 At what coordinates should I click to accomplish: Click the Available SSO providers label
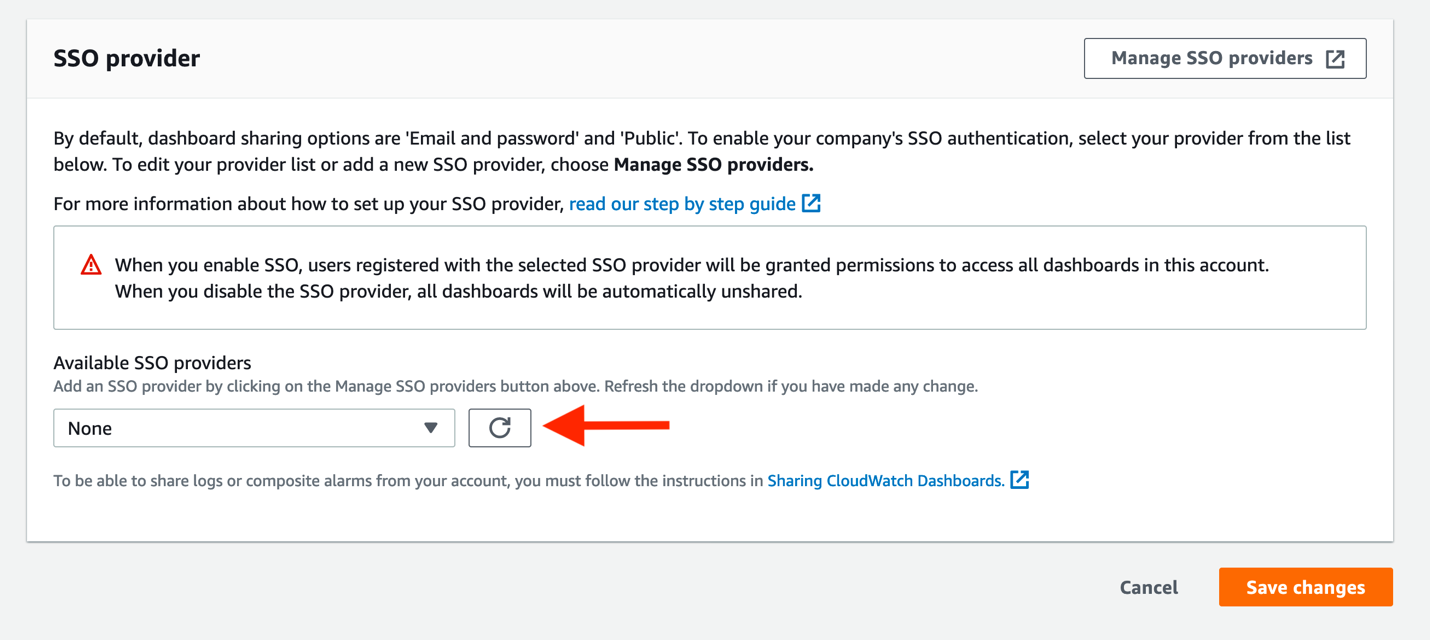pyautogui.click(x=152, y=362)
